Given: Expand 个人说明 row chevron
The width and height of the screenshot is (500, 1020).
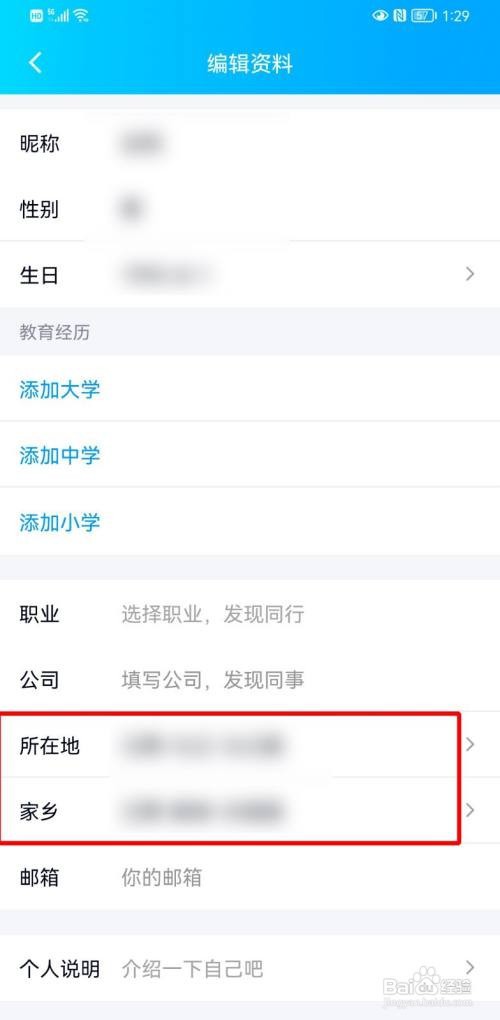Looking at the screenshot, I should click(x=470, y=968).
